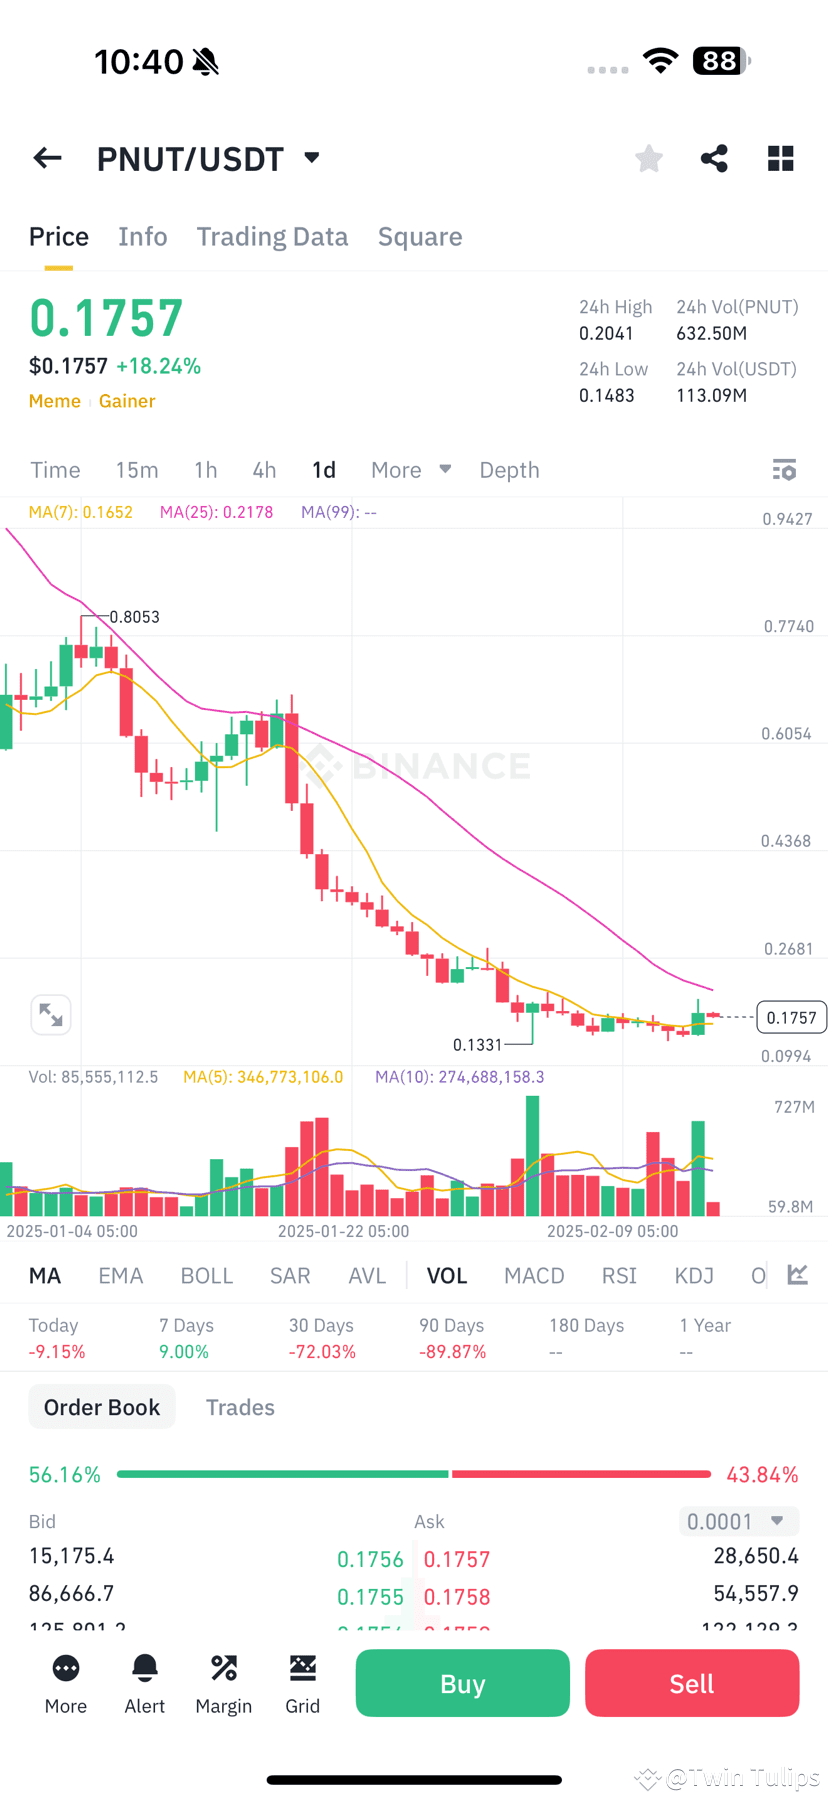Viewport: 828px width, 1800px height.
Task: Open the 0.0001 precision dropdown
Action: pyautogui.click(x=738, y=1520)
